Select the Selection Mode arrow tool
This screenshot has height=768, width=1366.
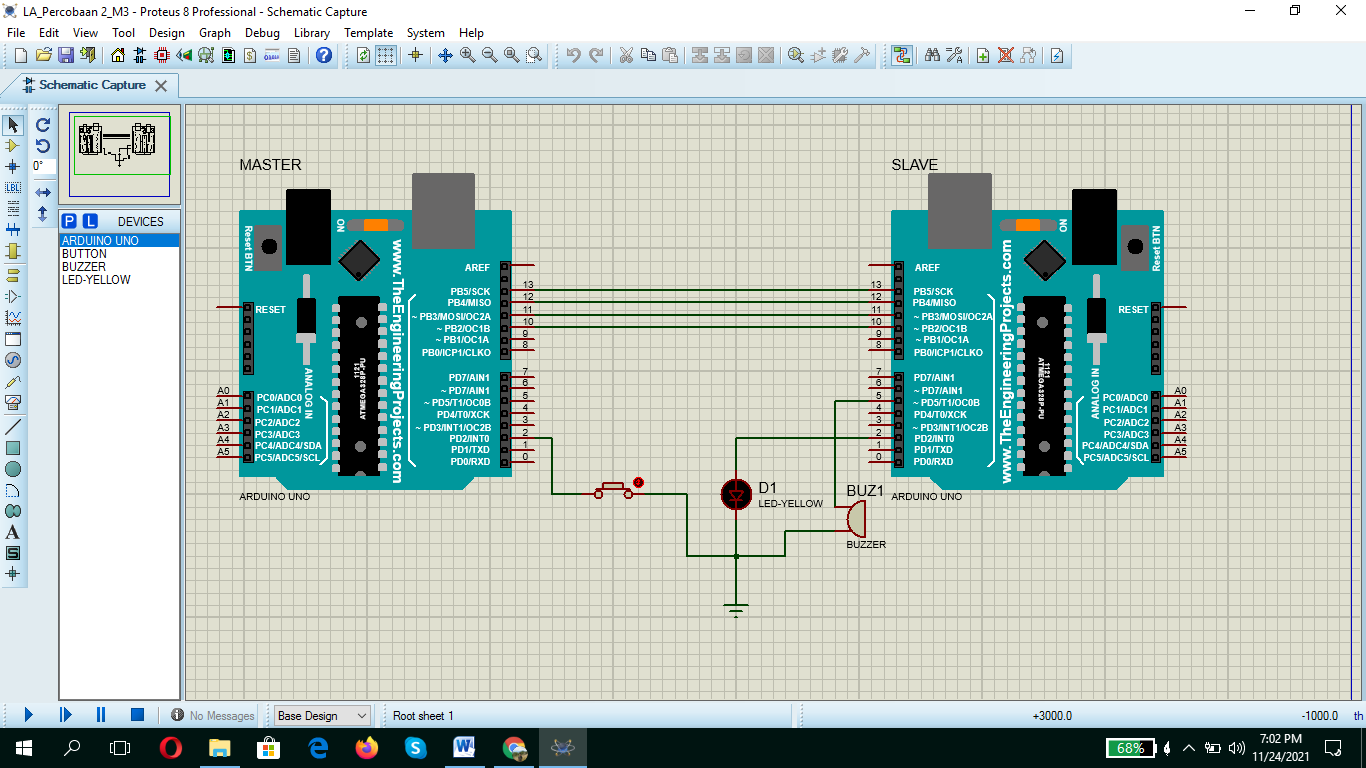[x=13, y=125]
